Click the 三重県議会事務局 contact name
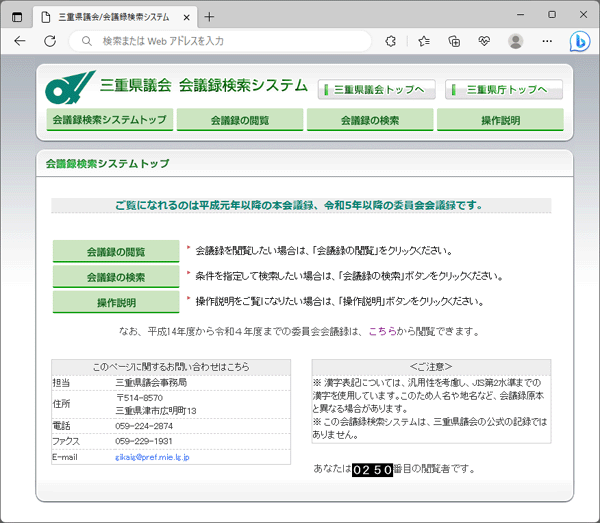 click(151, 383)
